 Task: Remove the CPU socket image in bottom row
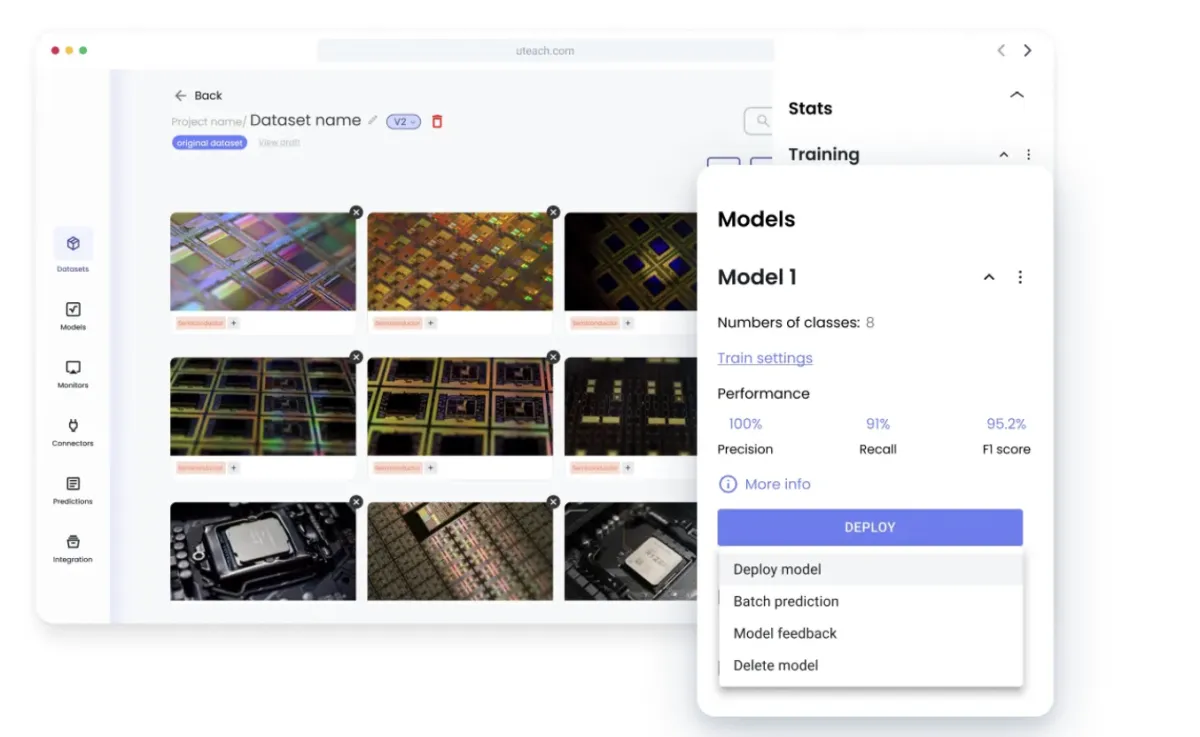(x=356, y=502)
